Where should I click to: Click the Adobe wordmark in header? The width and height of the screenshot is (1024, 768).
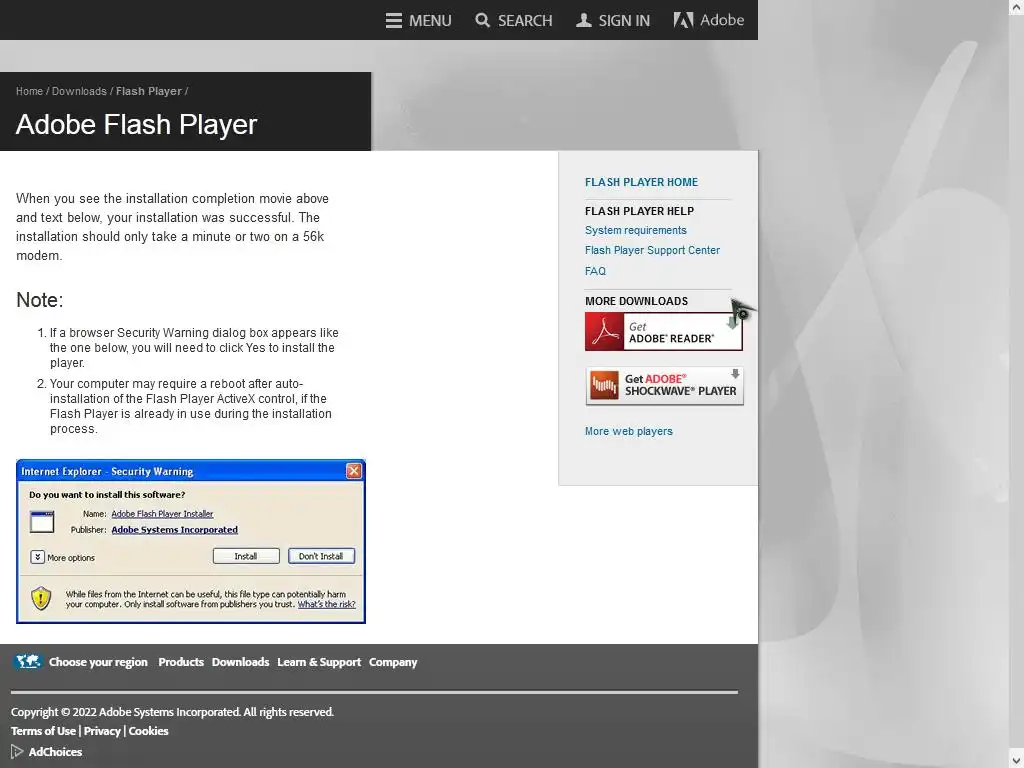click(x=722, y=20)
